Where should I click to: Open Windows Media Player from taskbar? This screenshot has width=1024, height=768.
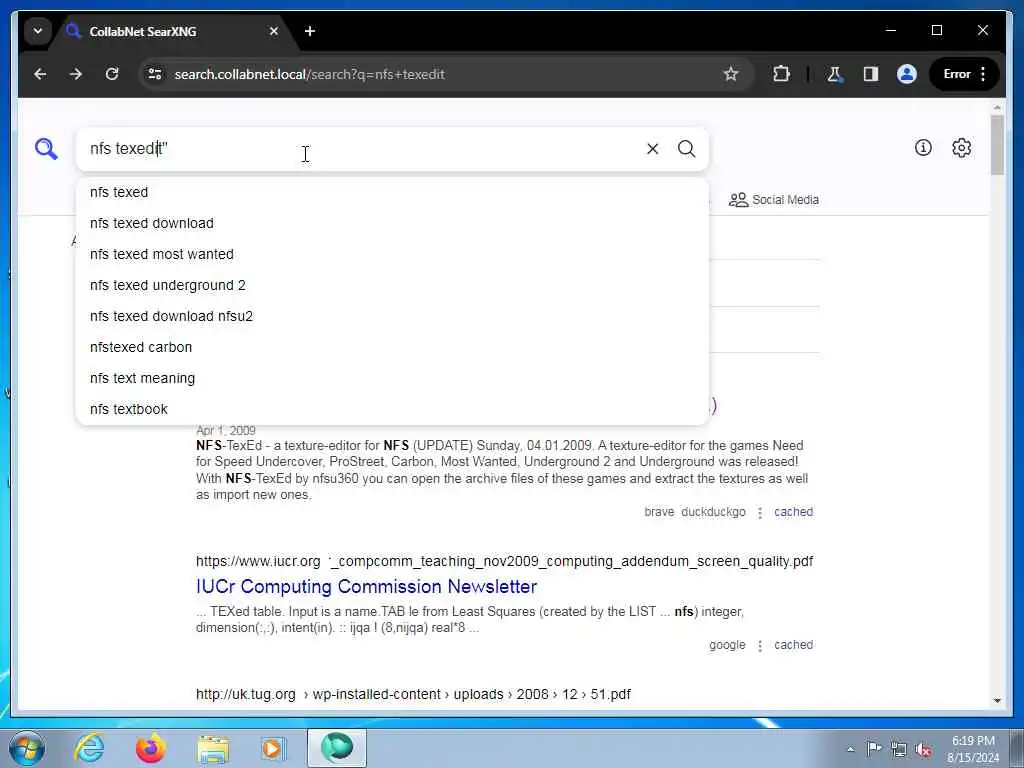pos(272,748)
